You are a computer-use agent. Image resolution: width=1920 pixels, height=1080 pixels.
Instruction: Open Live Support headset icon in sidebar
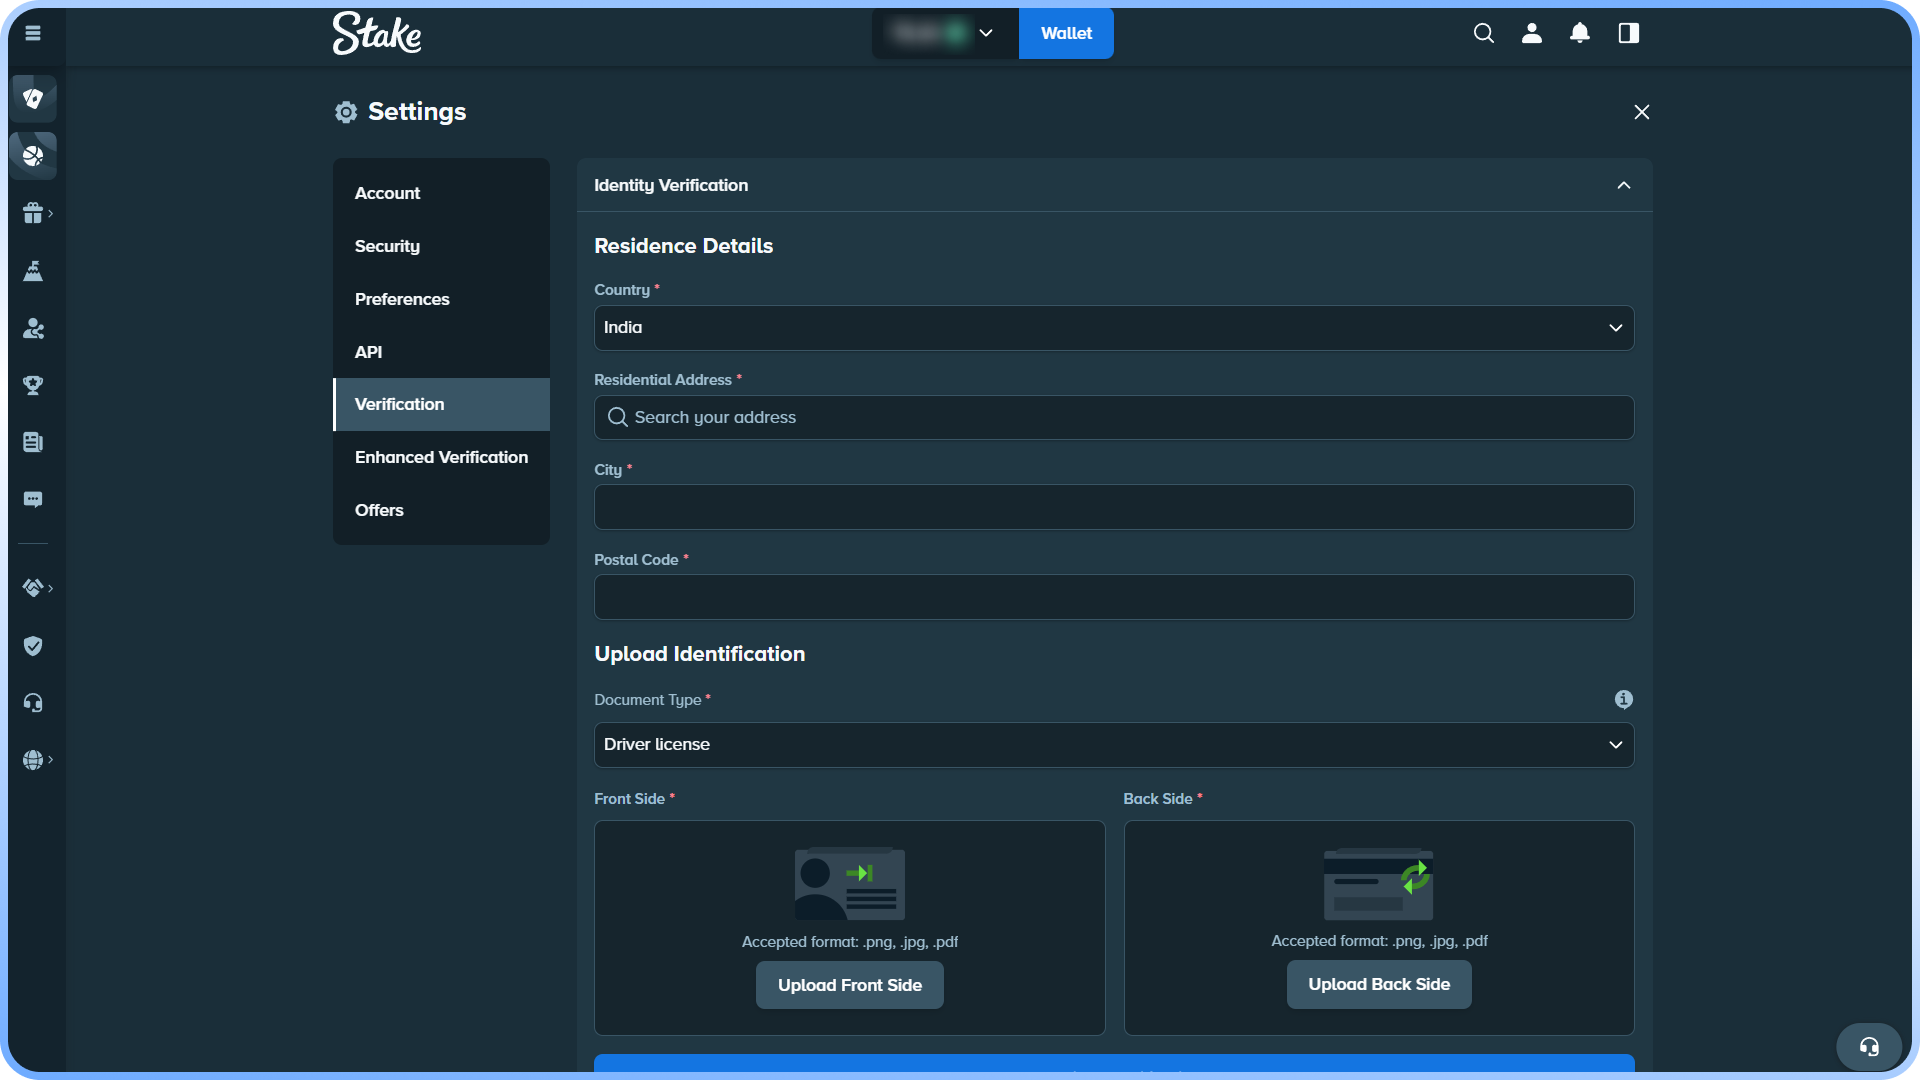(x=33, y=703)
